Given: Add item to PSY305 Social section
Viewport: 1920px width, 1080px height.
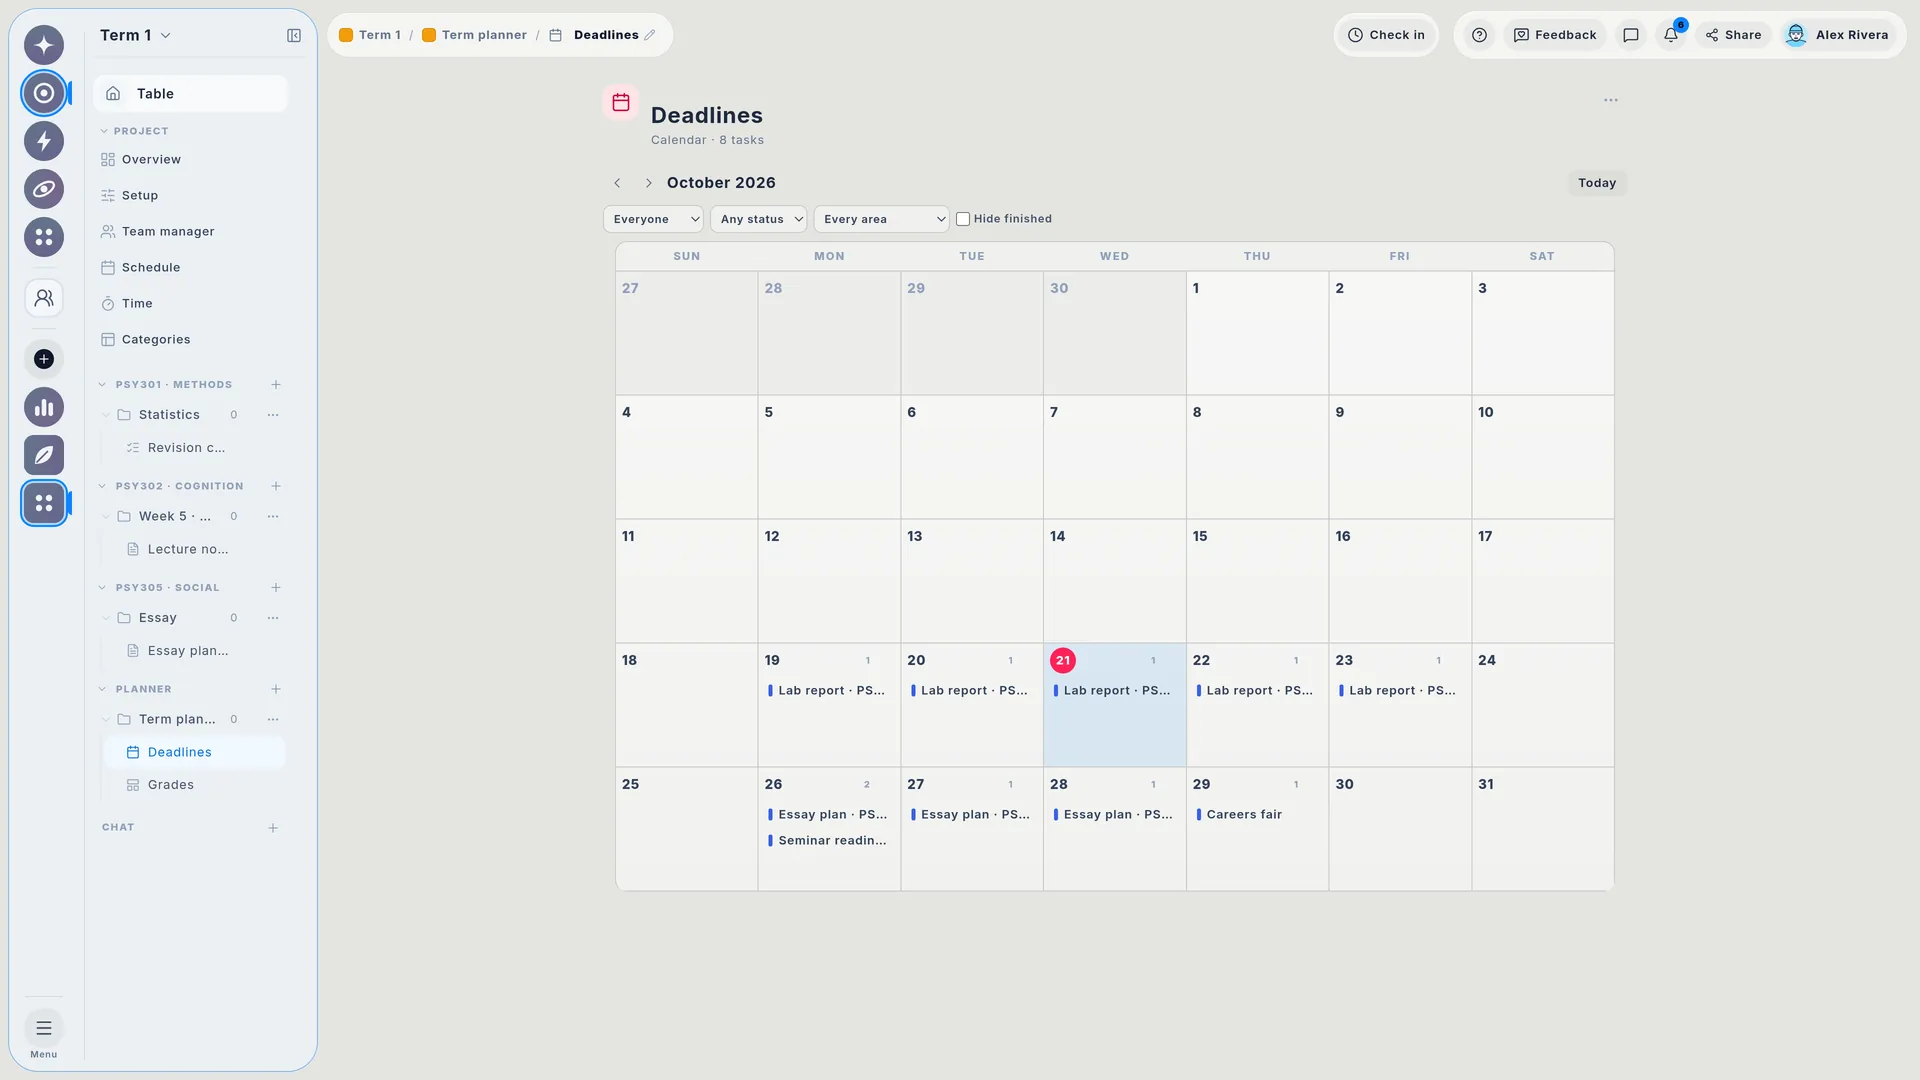Looking at the screenshot, I should tap(276, 588).
